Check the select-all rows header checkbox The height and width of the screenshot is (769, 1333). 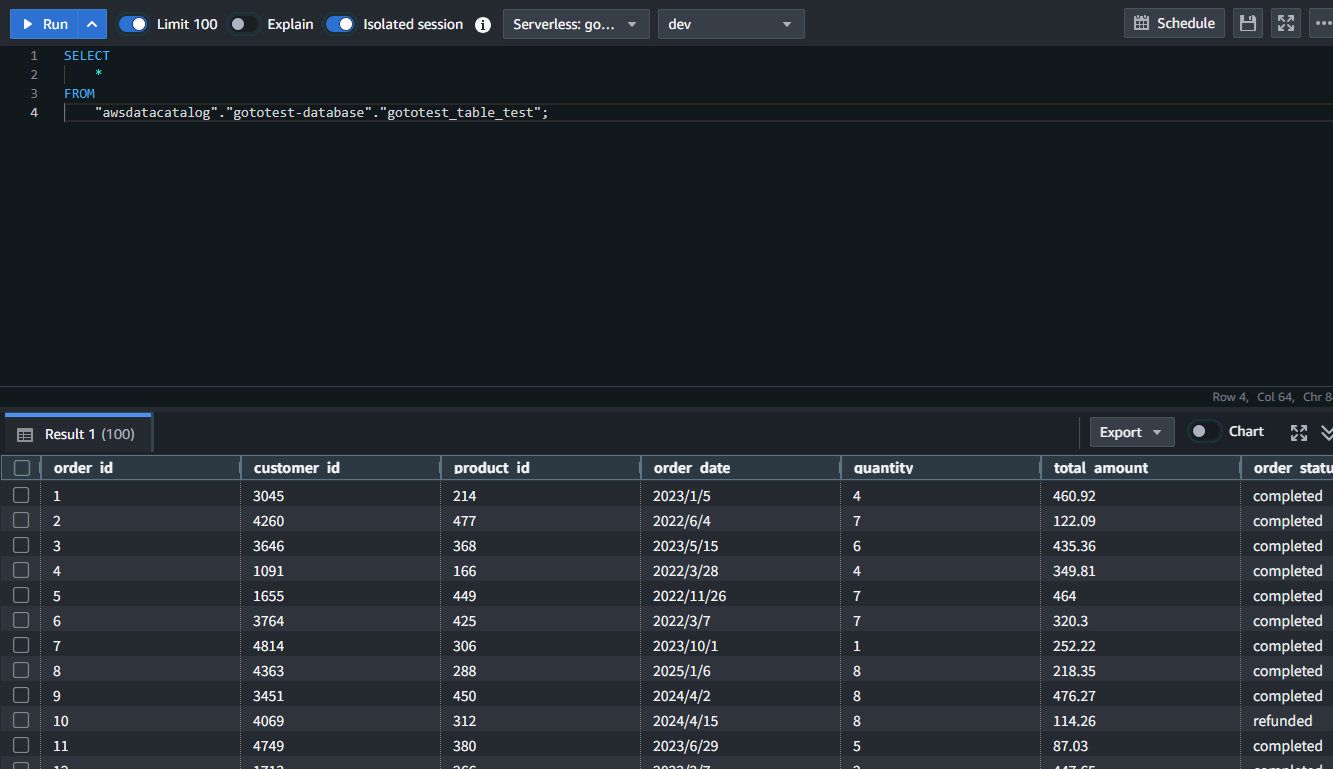click(x=21, y=468)
